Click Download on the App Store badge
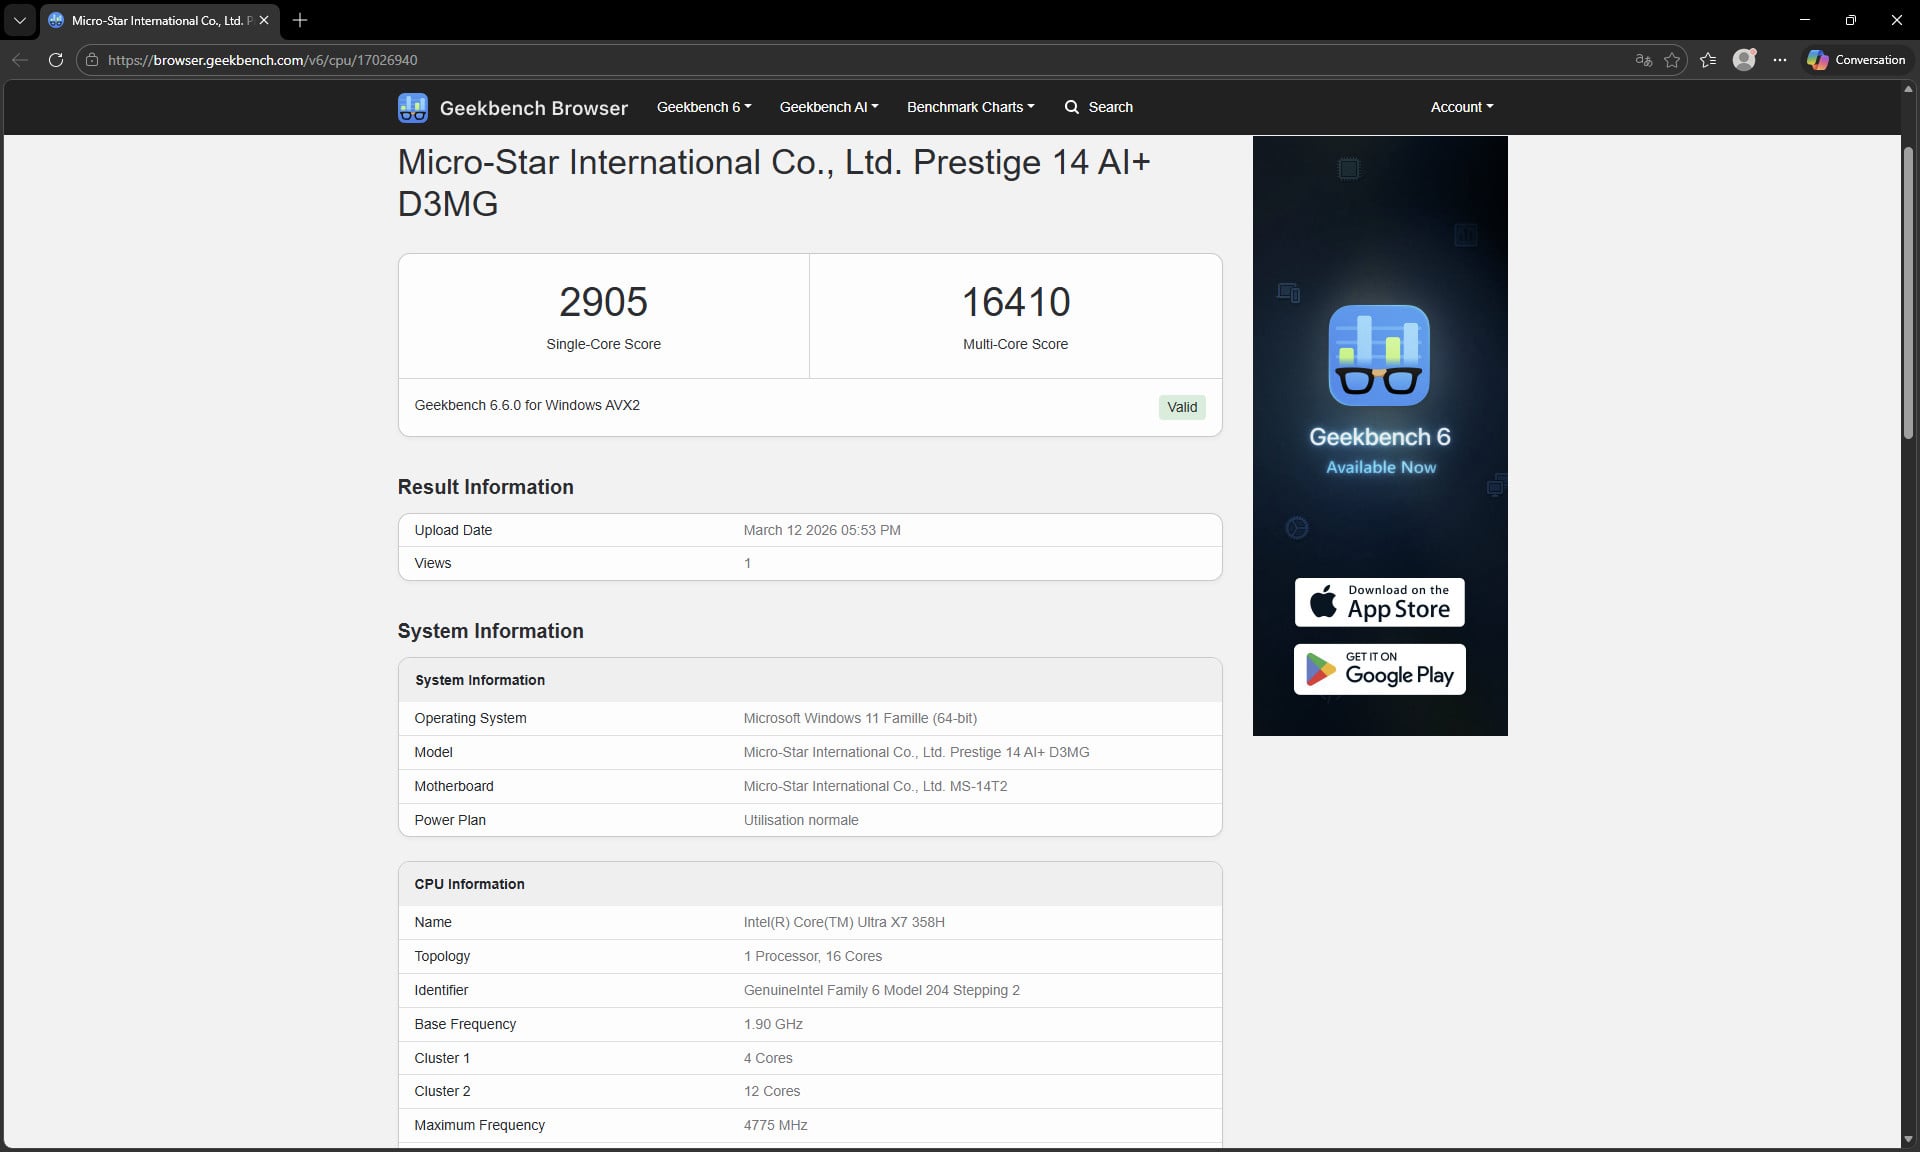The height and width of the screenshot is (1152, 1920). (1380, 602)
